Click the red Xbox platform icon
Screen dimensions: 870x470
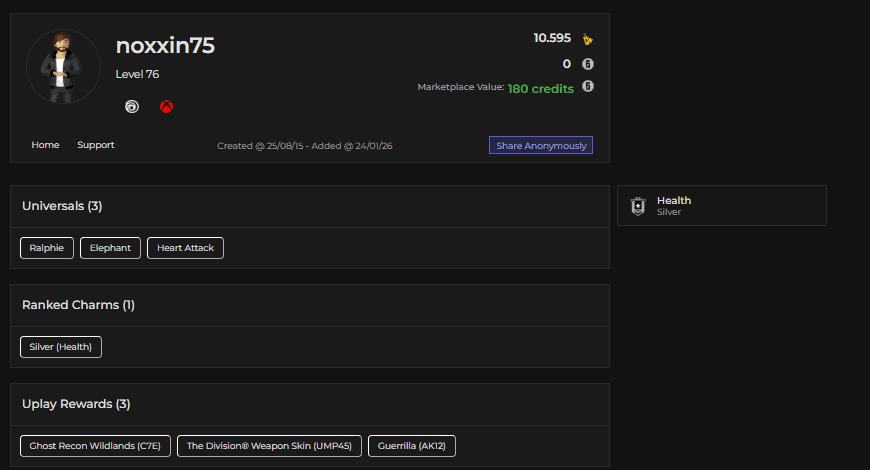pos(166,106)
